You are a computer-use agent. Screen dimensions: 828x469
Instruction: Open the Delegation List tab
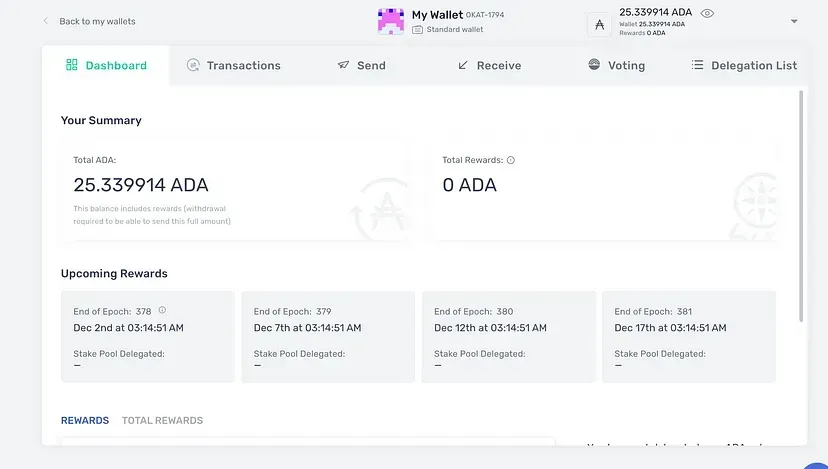point(744,65)
